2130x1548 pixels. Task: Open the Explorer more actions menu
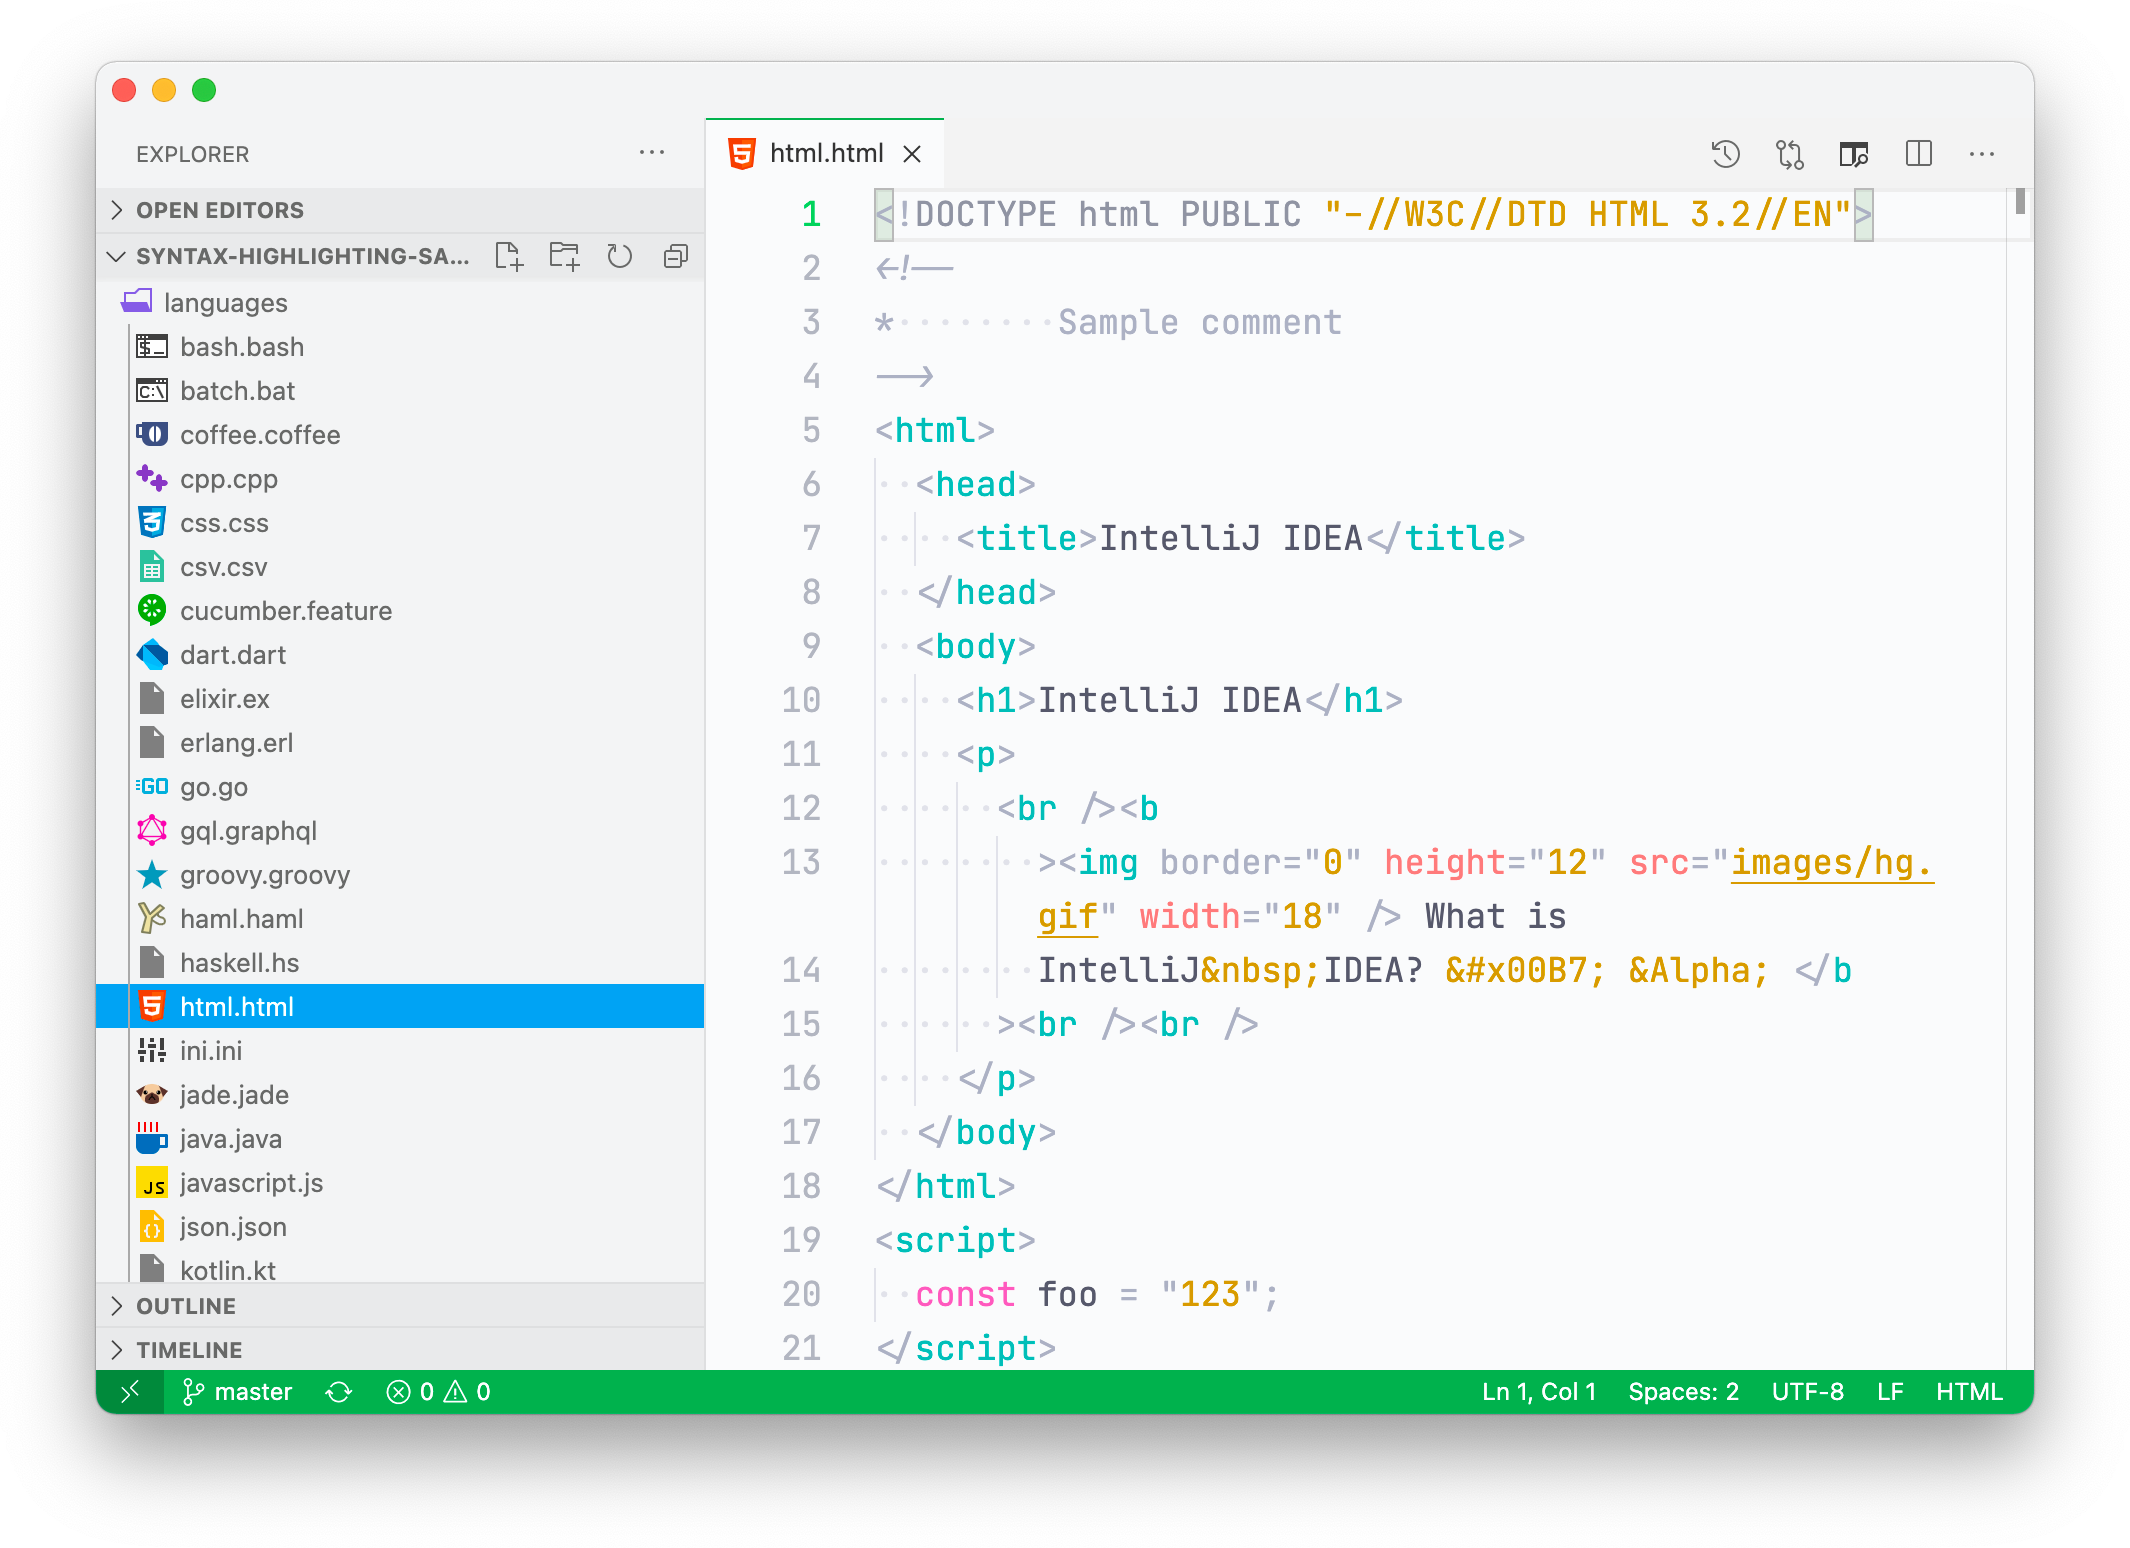coord(652,152)
